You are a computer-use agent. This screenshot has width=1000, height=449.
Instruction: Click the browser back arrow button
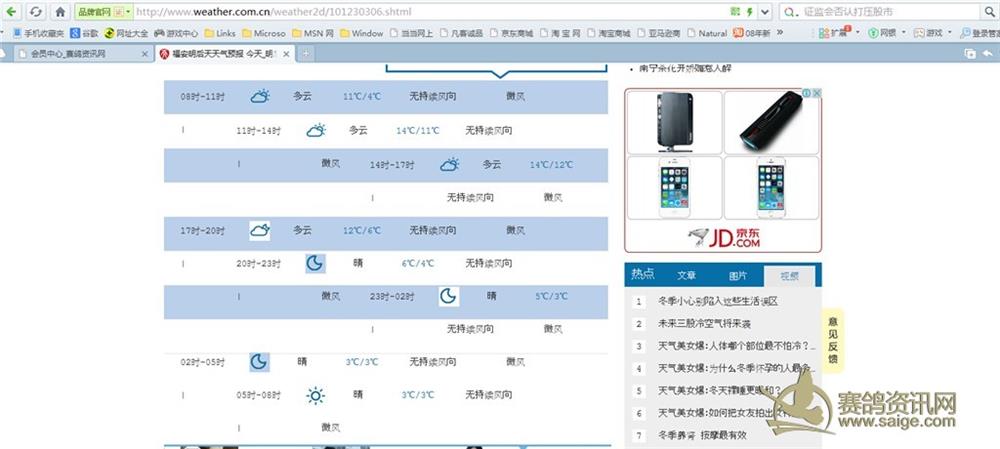pyautogui.click(x=12, y=12)
